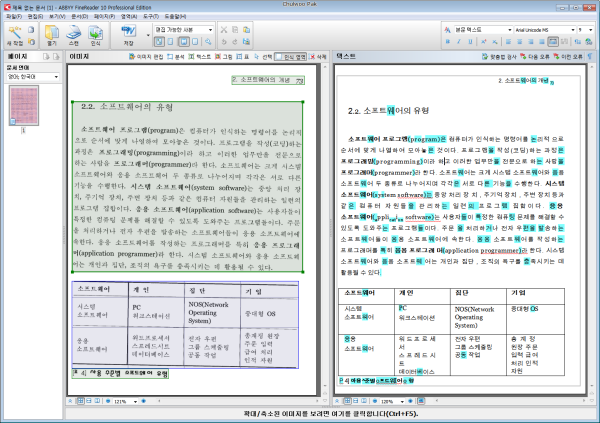Click the 열기 (Open) folder icon
The width and height of the screenshot is (600, 423).
coord(52,33)
